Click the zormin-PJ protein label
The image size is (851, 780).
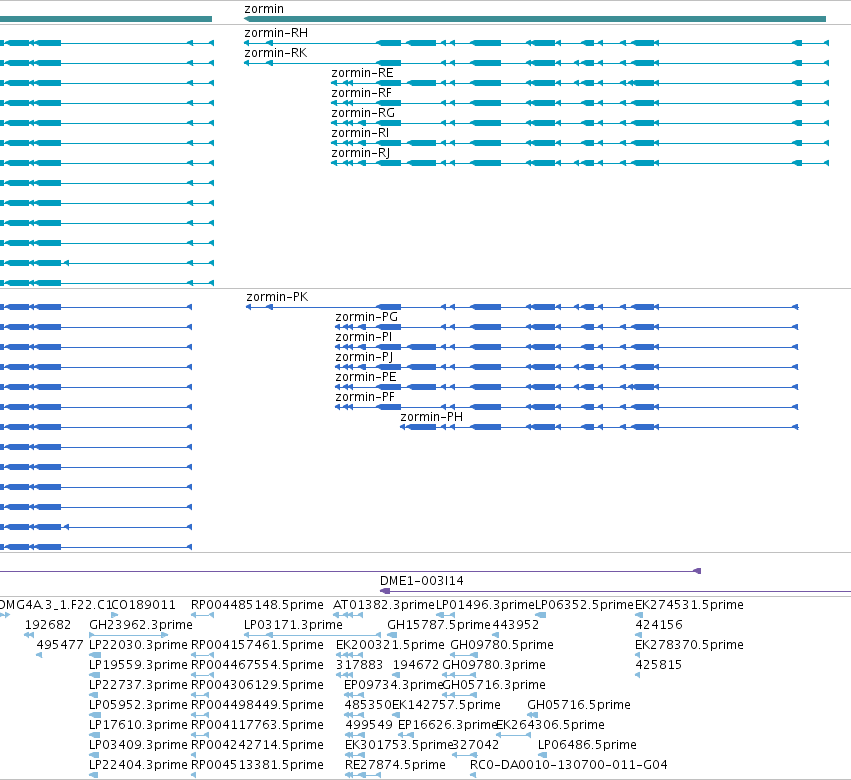coord(364,358)
